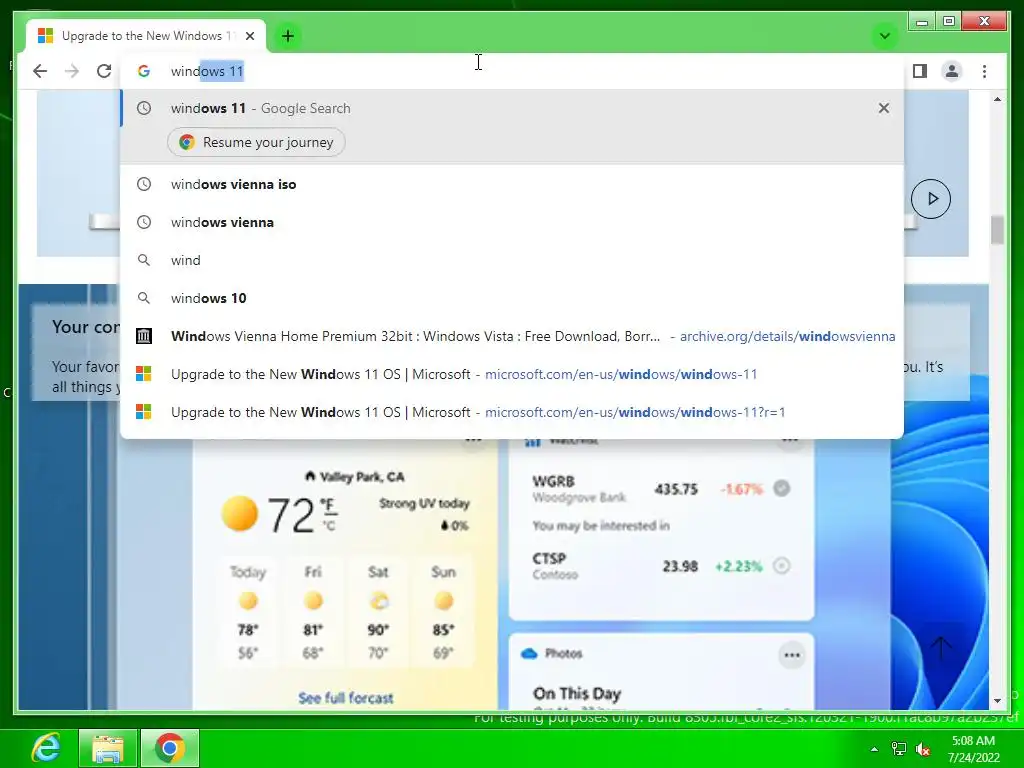This screenshot has width=1024, height=768.
Task: Click the forward navigation arrow
Action: [72, 71]
